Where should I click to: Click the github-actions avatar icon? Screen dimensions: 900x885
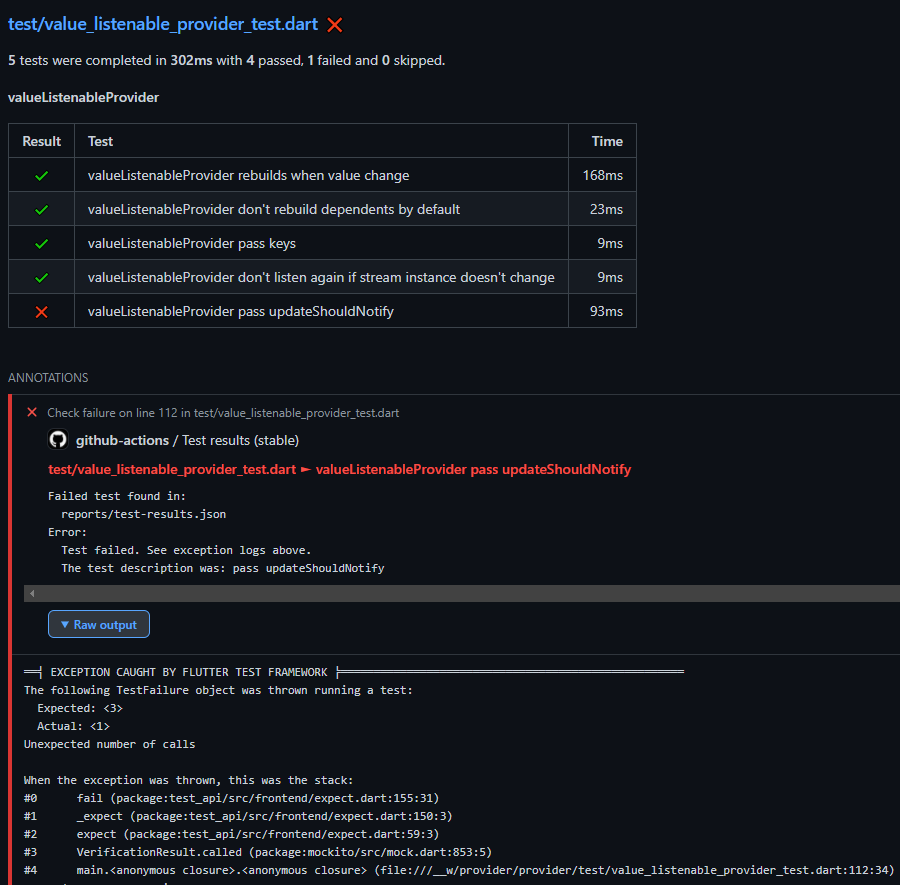point(58,440)
